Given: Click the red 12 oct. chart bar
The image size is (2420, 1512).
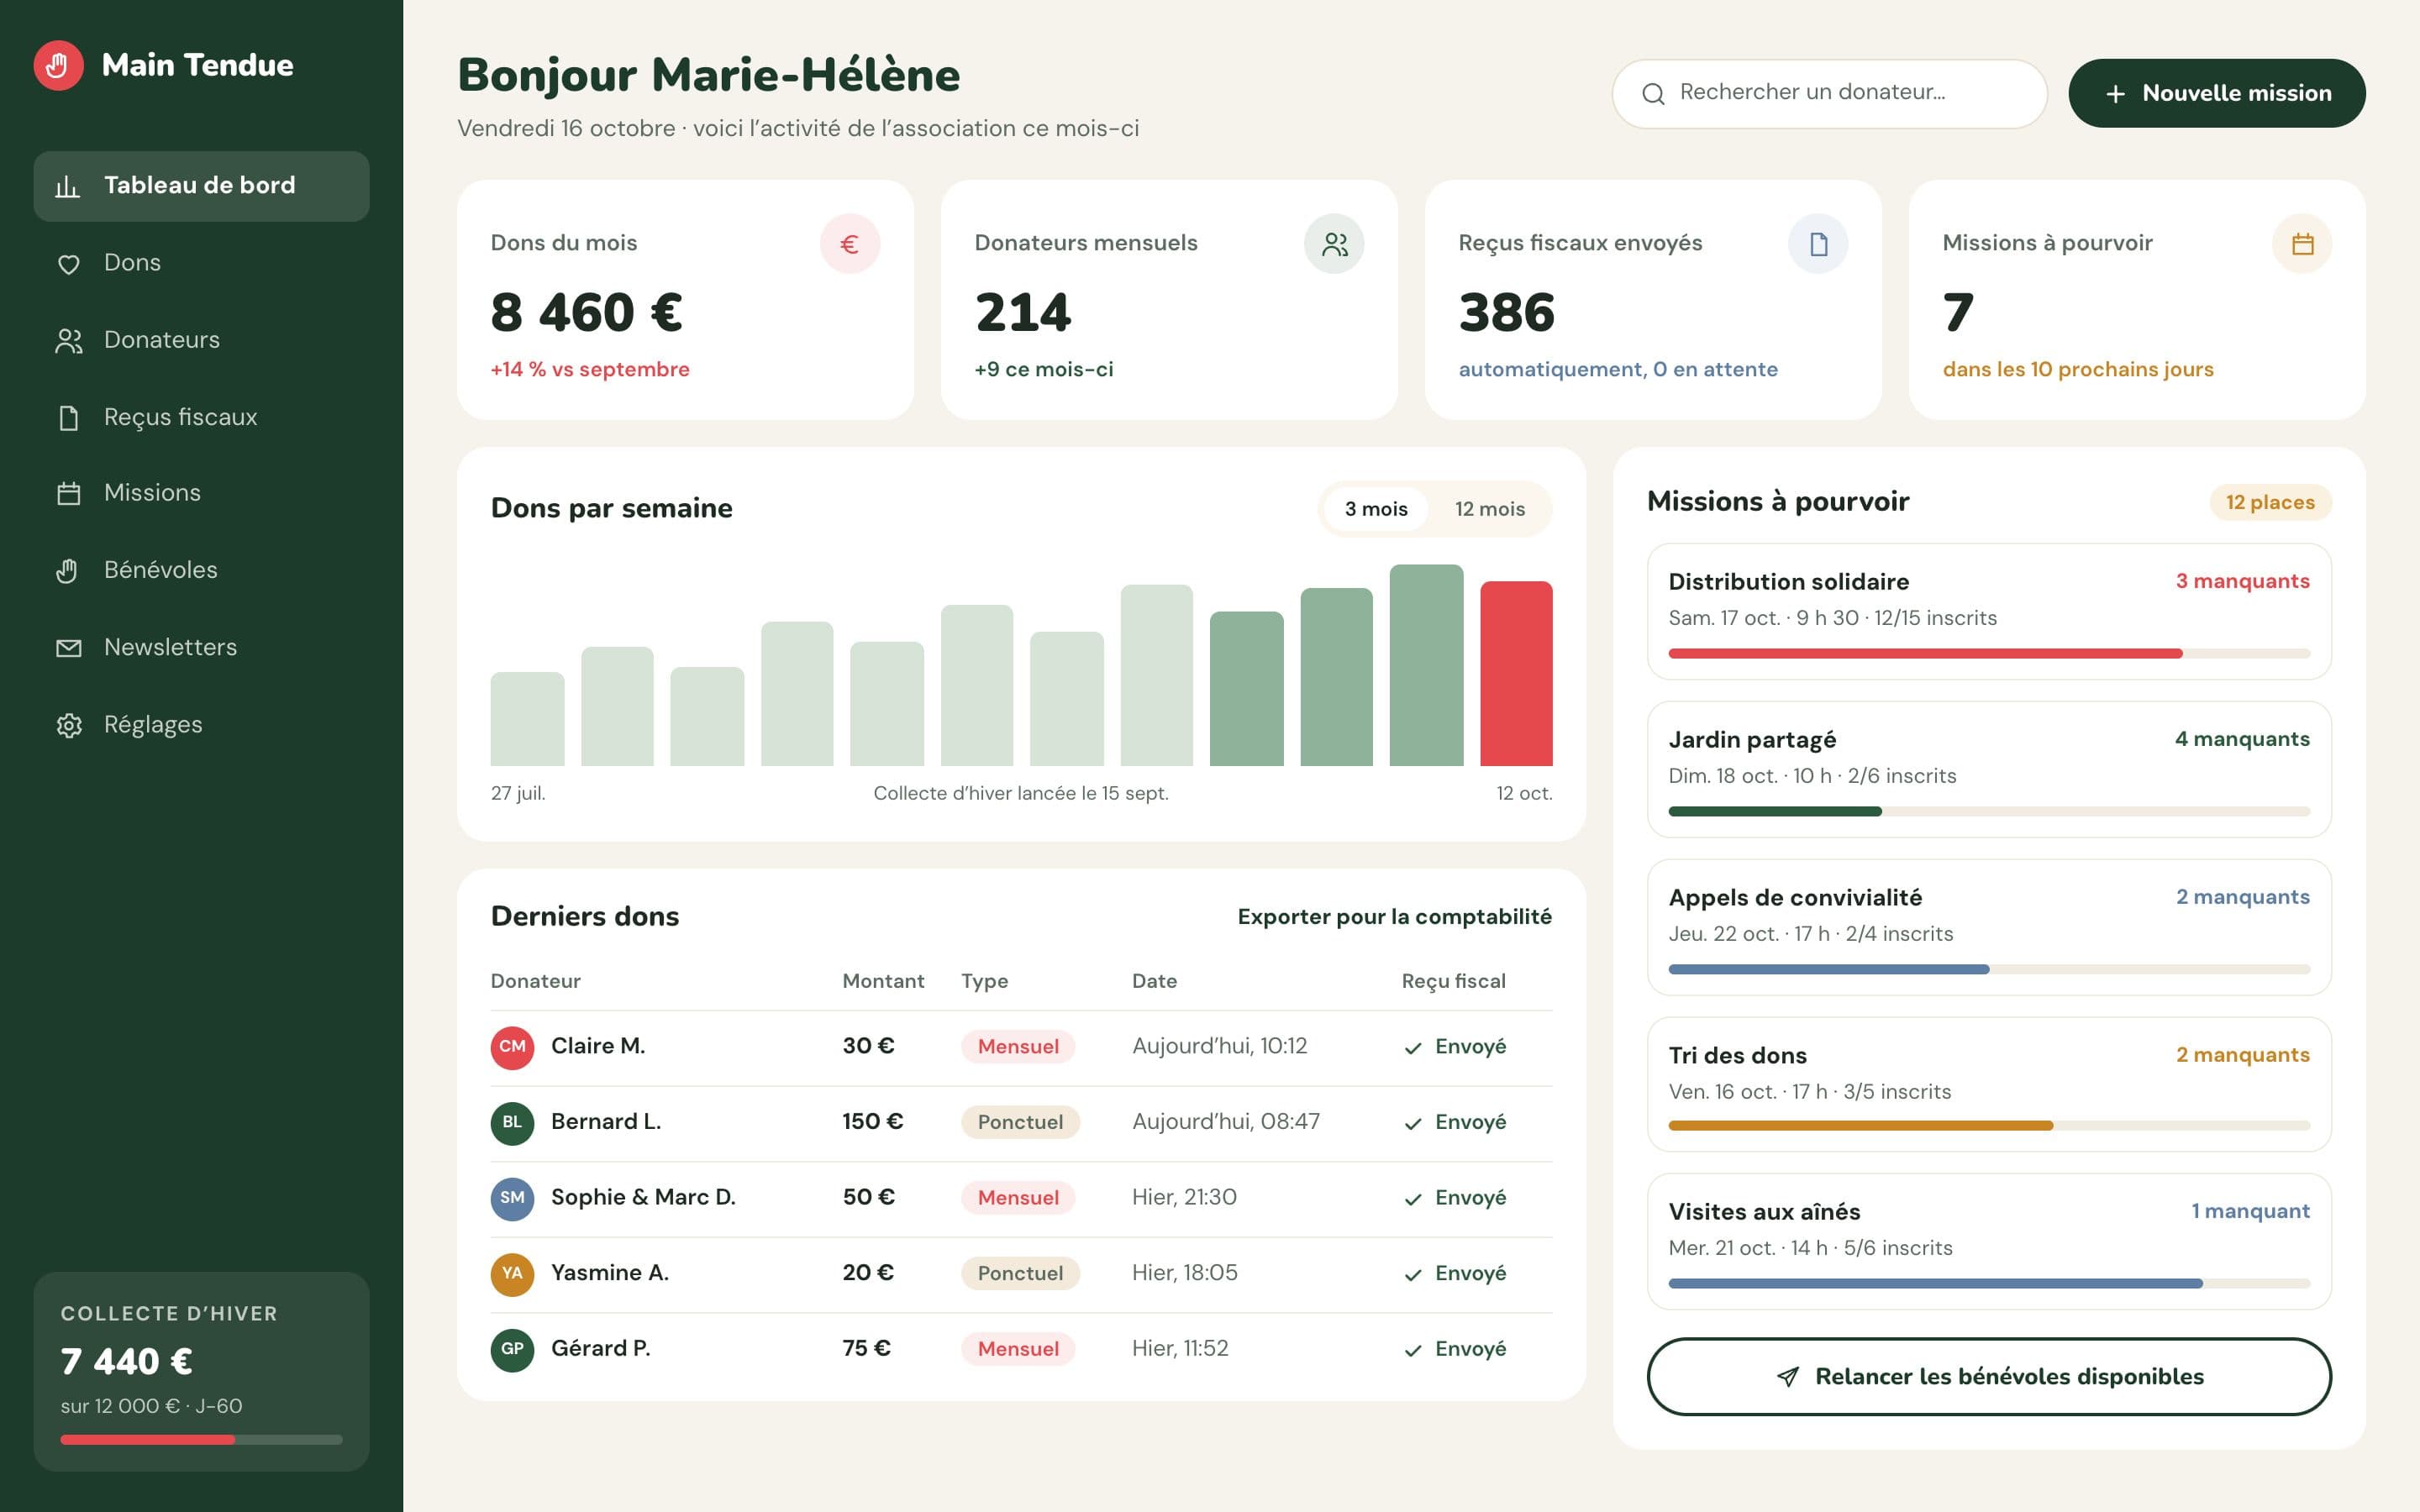Looking at the screenshot, I should (x=1516, y=673).
